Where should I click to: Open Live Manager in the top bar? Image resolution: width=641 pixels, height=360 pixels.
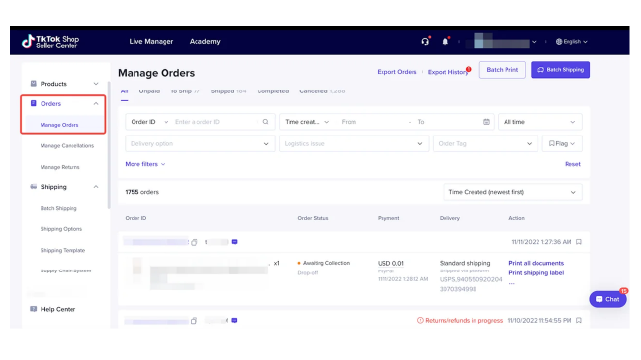click(151, 41)
